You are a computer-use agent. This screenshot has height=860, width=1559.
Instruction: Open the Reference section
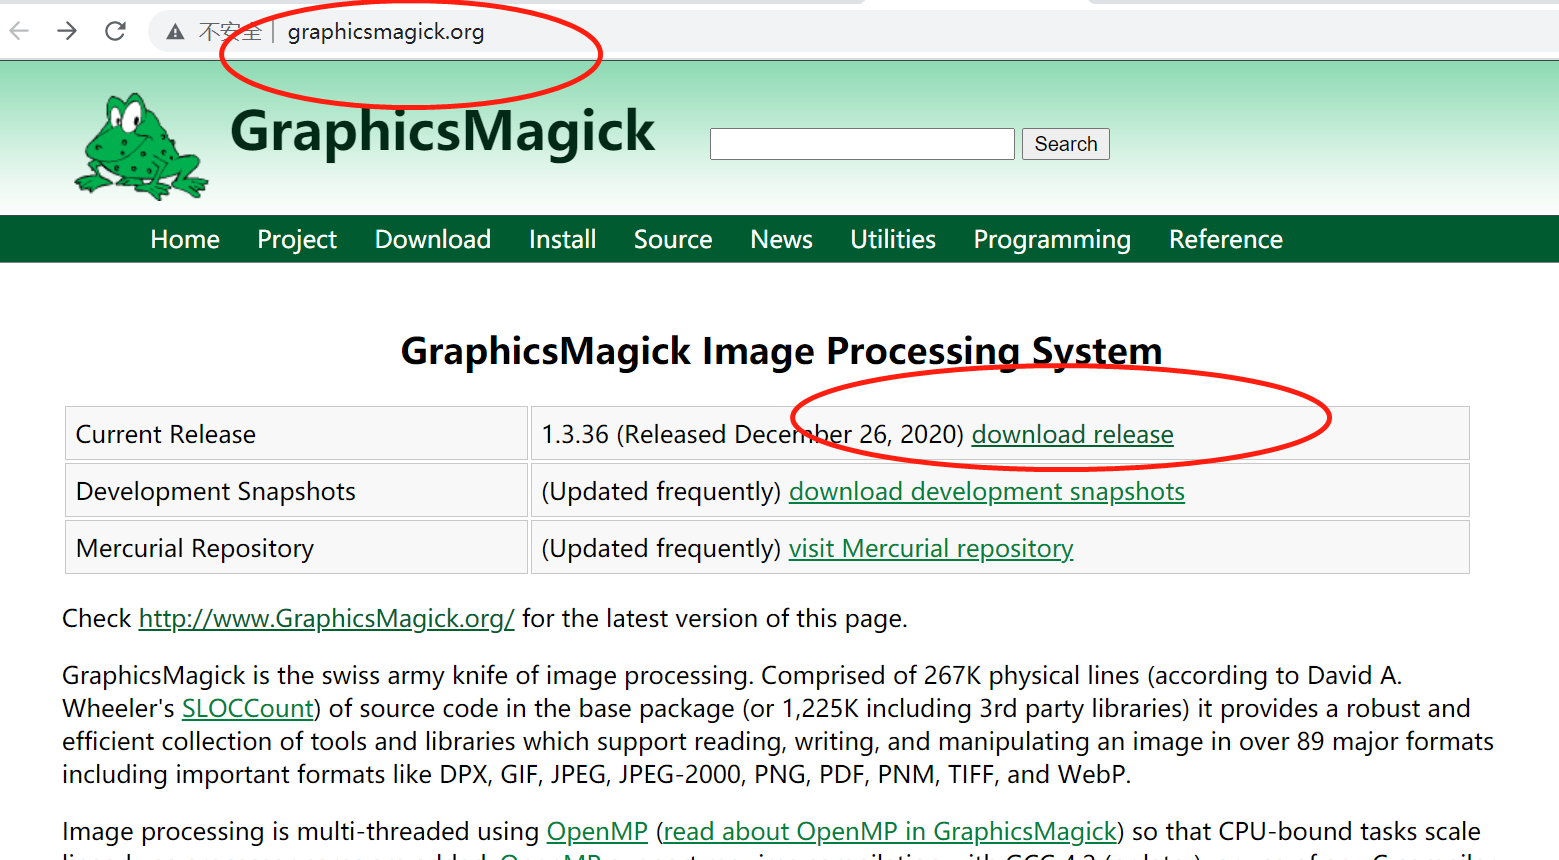click(x=1225, y=239)
